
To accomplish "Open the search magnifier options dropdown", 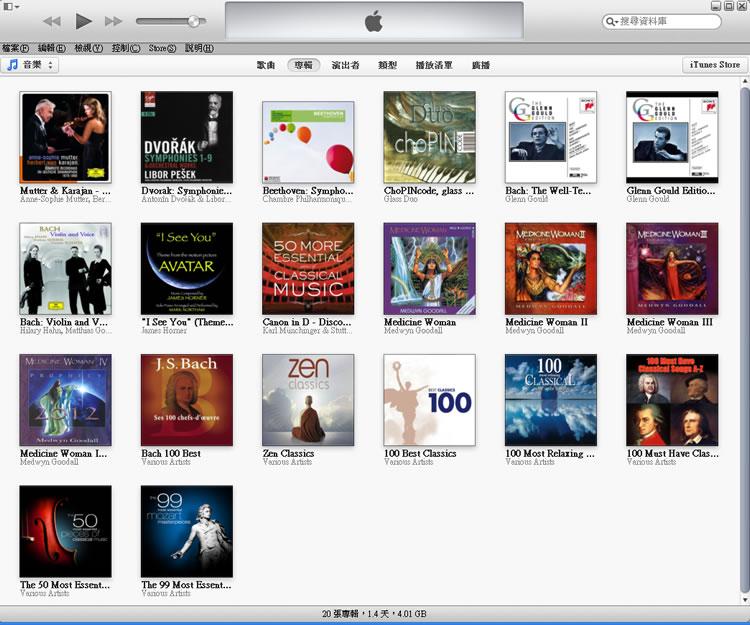I will click(x=612, y=22).
